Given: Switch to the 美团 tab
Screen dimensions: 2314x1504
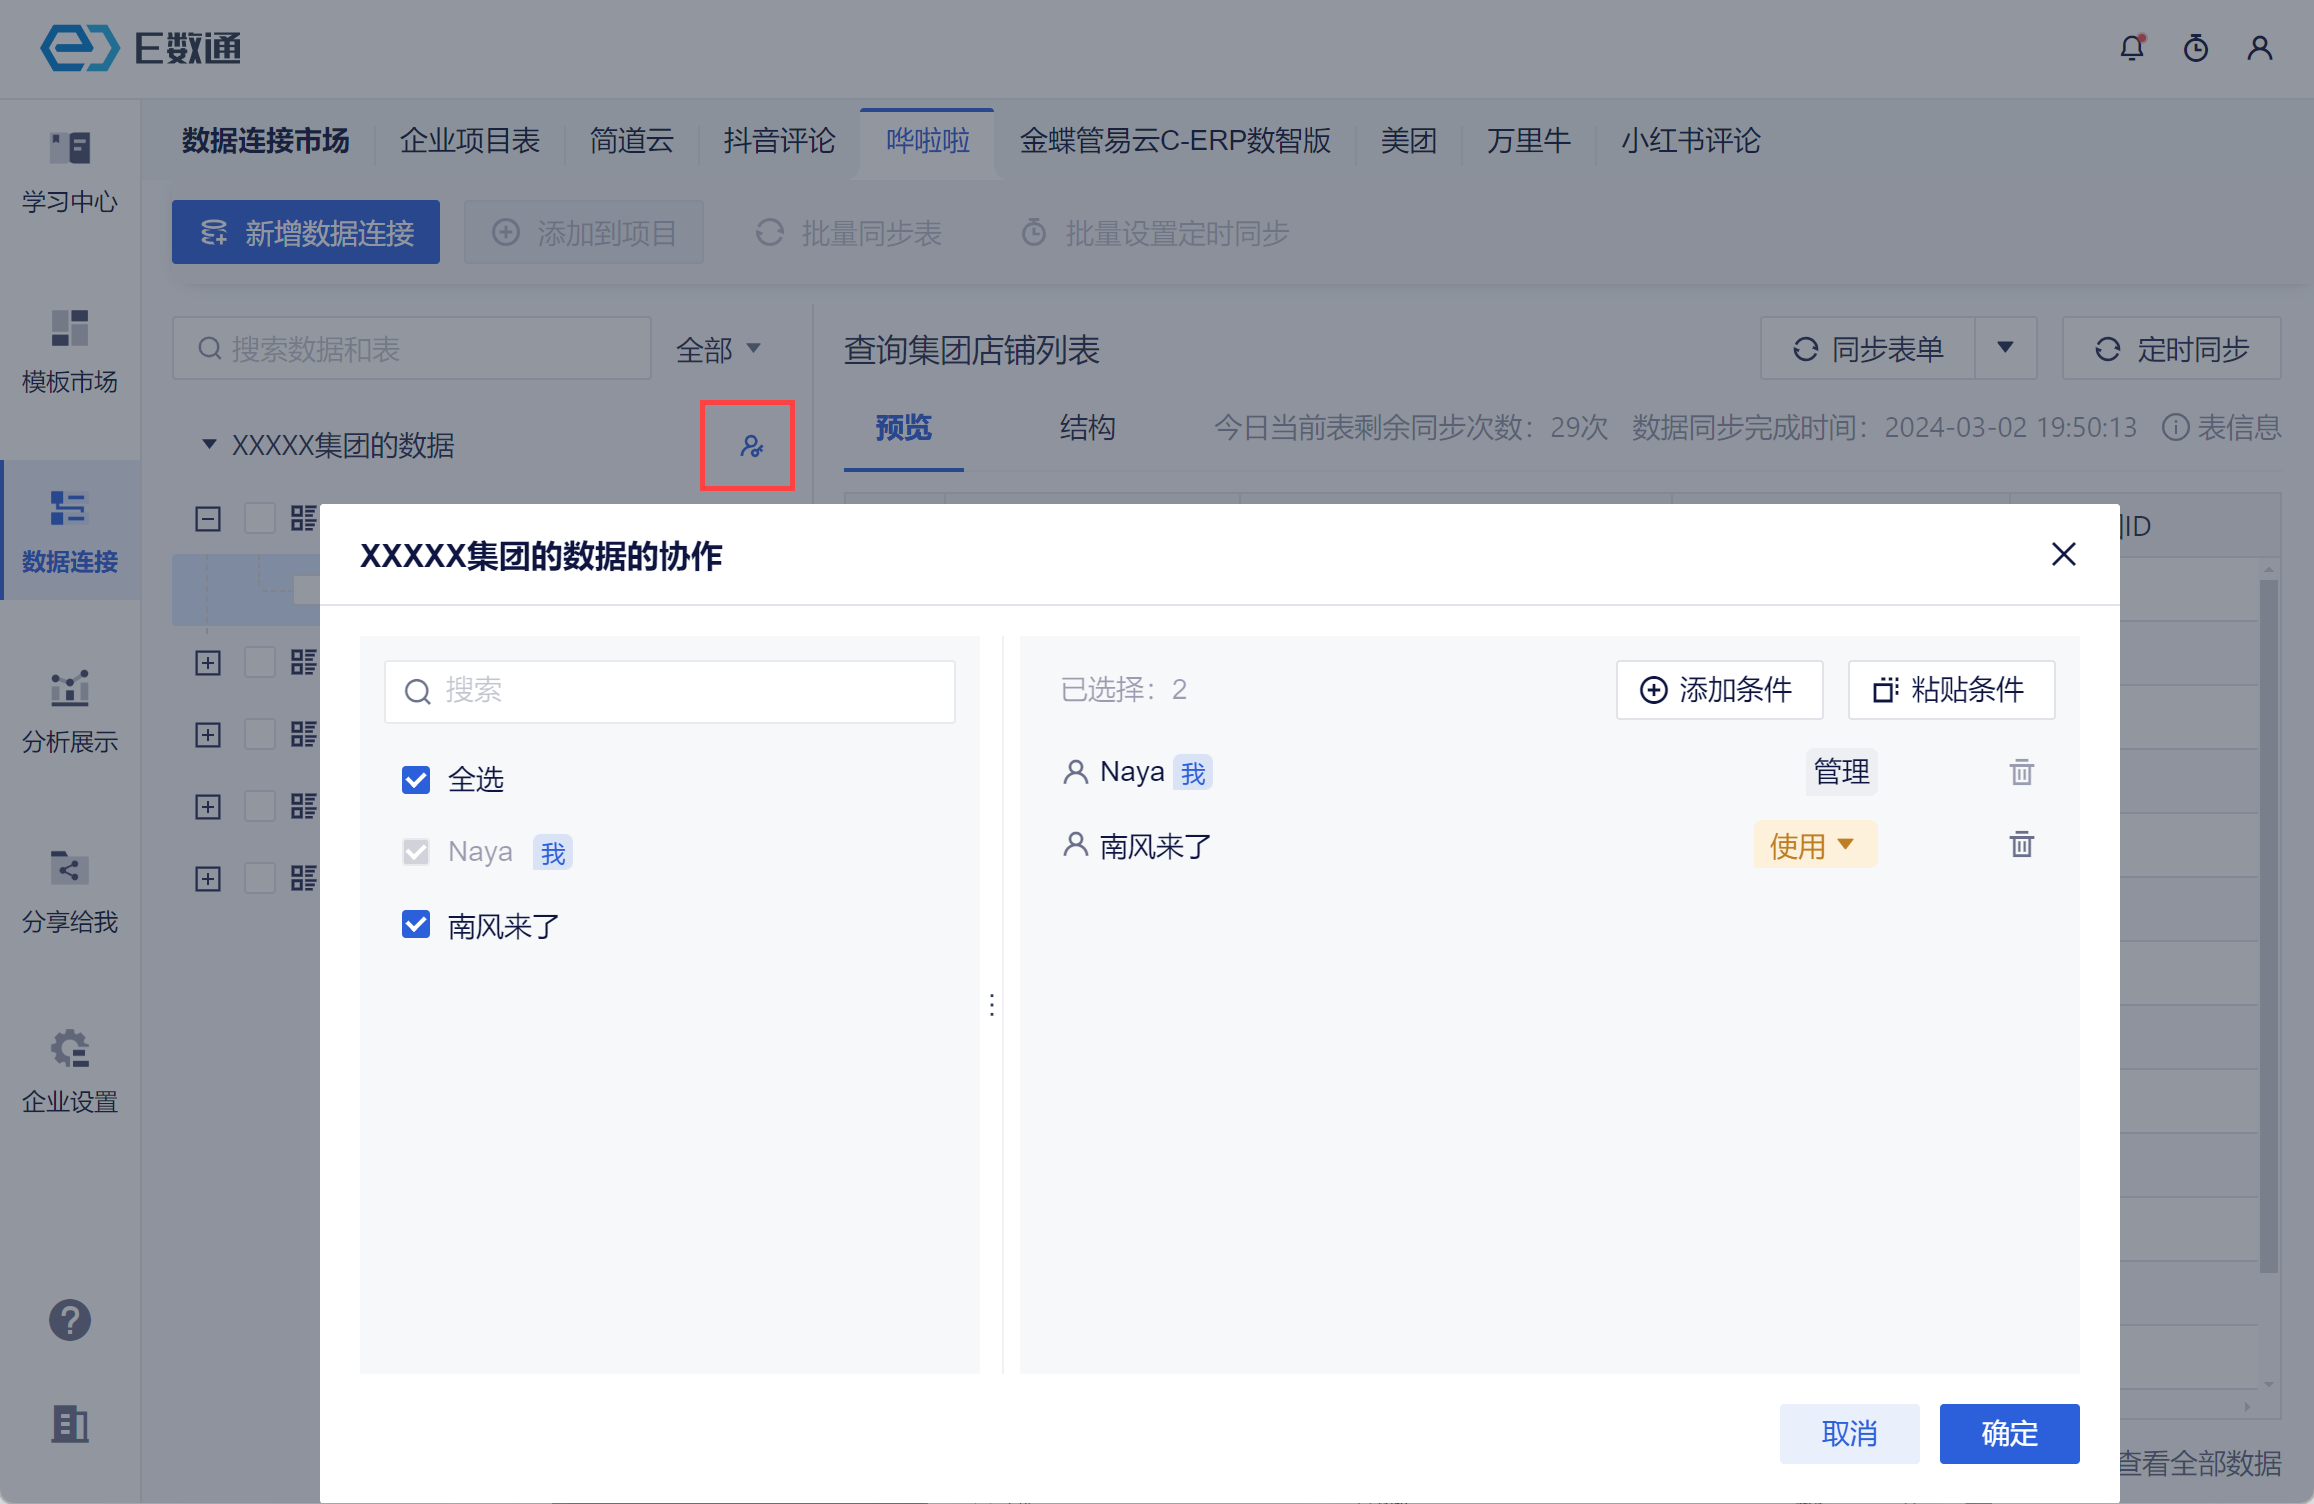Looking at the screenshot, I should 1407,141.
